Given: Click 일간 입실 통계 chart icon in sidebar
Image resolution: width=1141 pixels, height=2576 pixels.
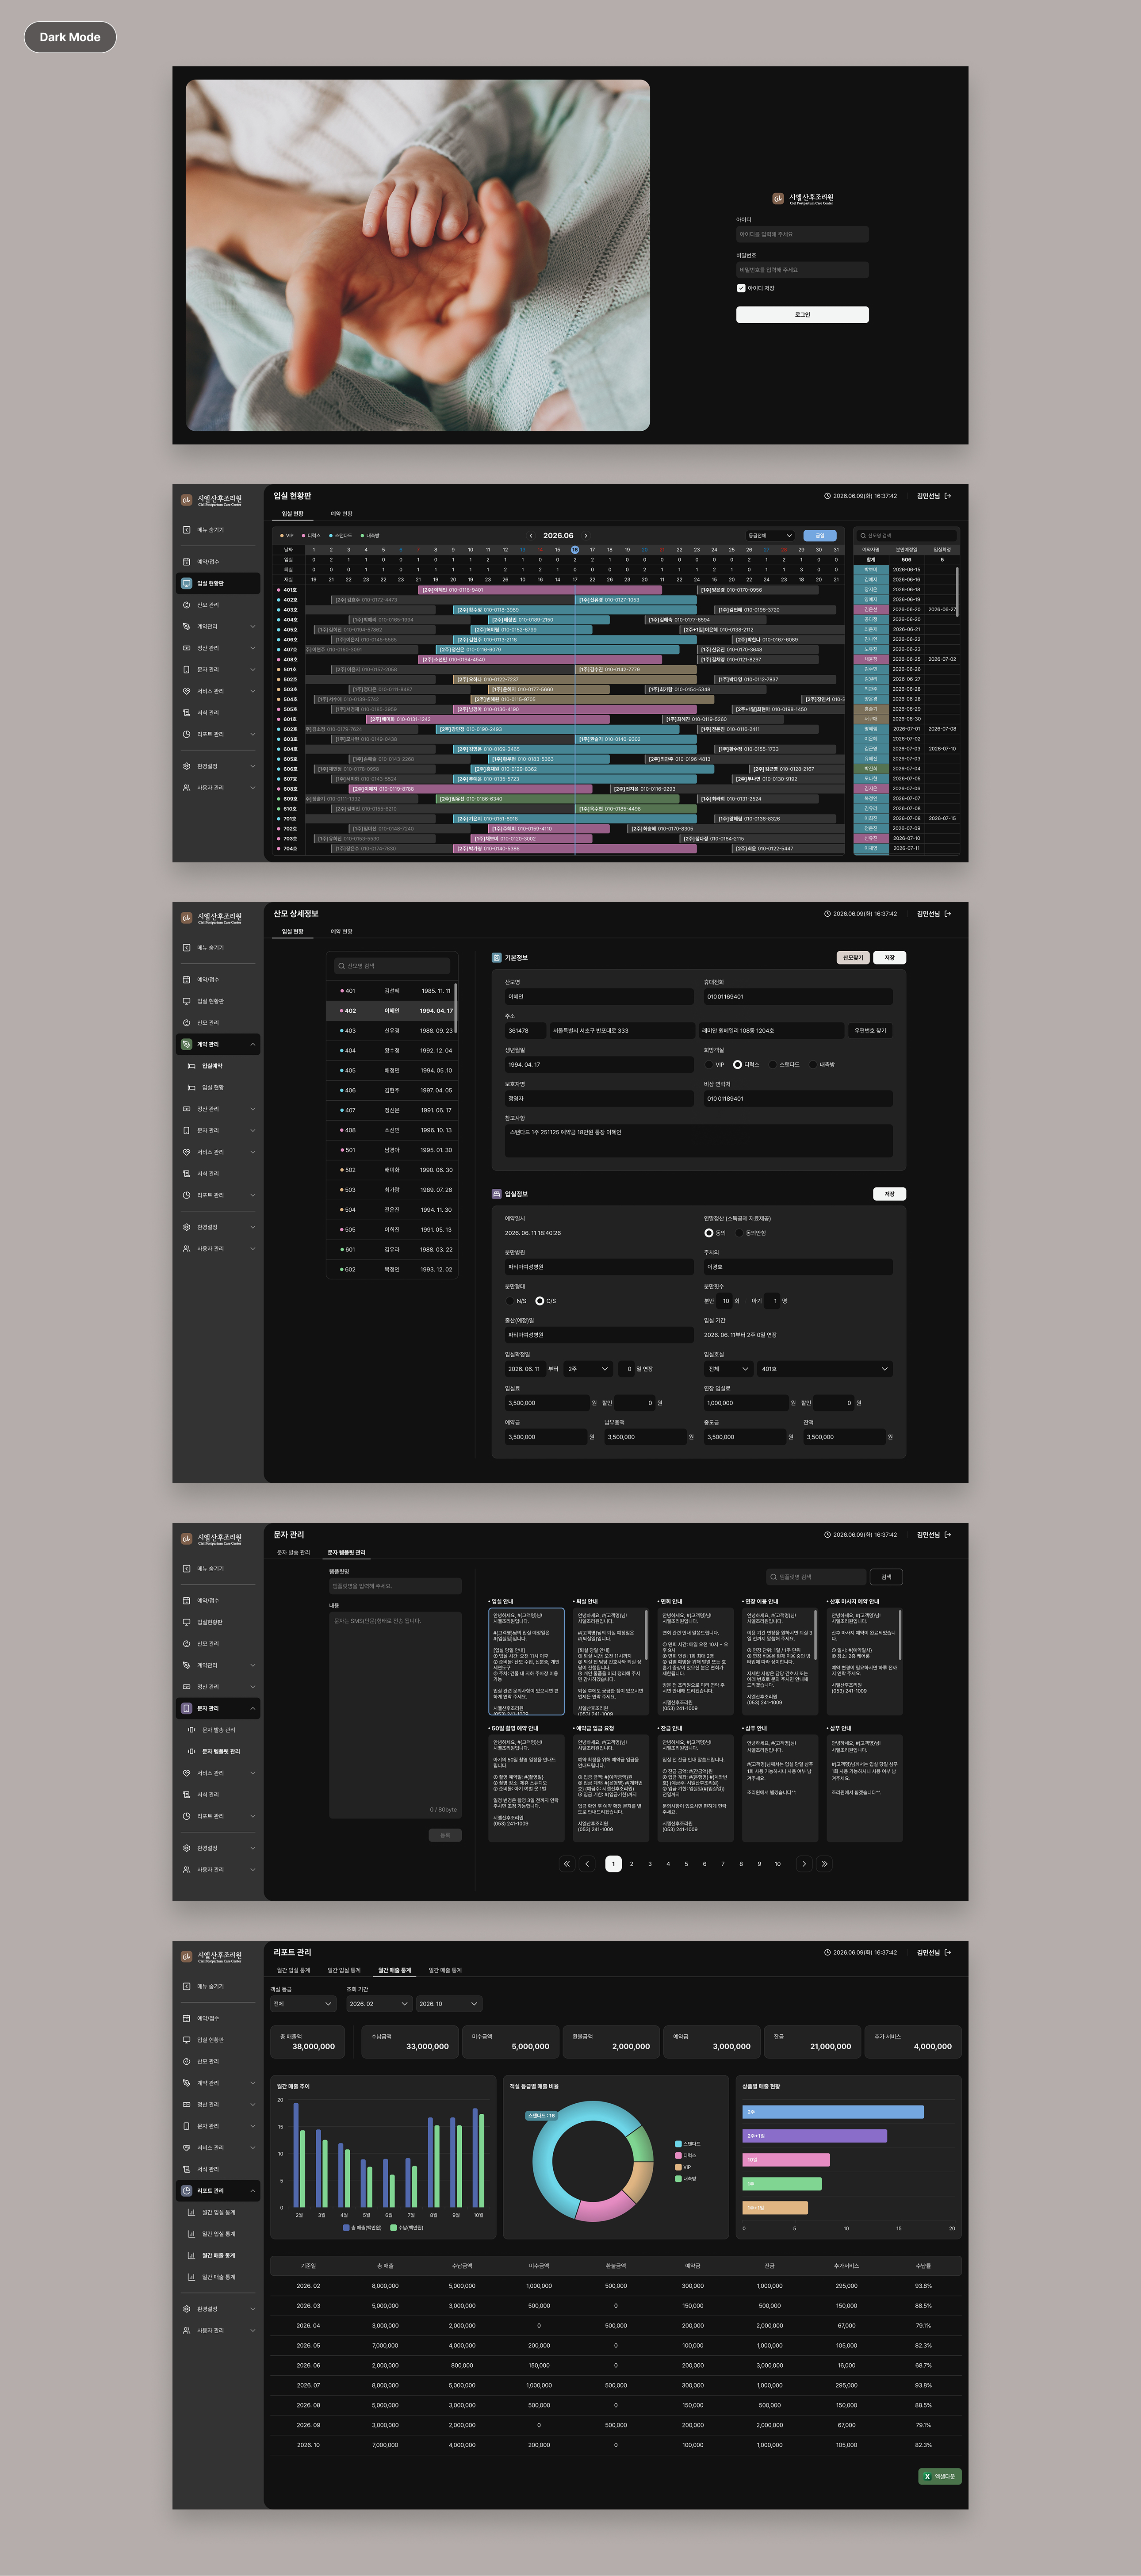Looking at the screenshot, I should 192,2234.
